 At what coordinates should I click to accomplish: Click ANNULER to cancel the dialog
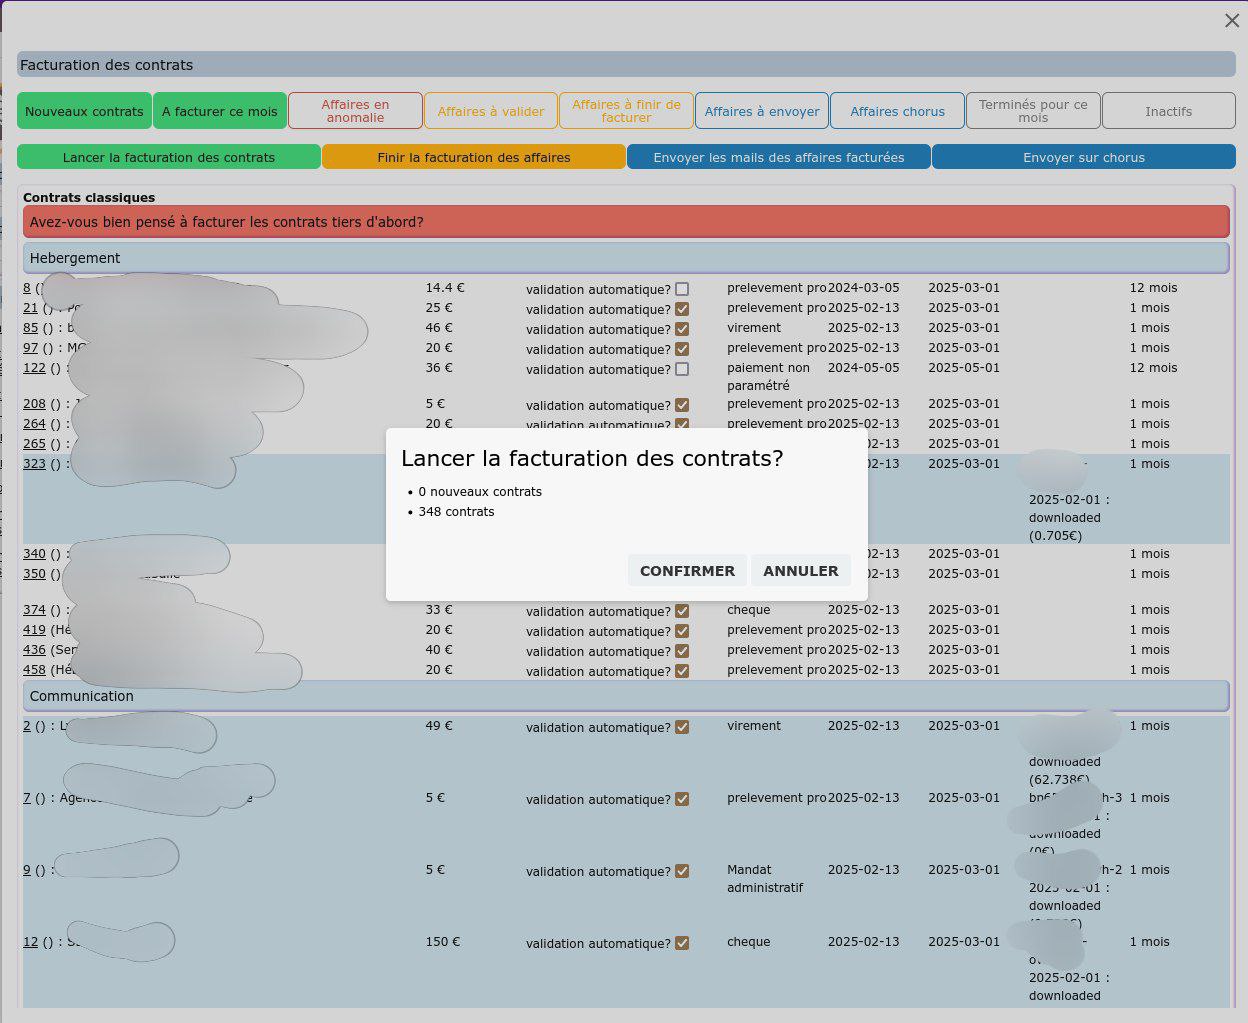800,571
